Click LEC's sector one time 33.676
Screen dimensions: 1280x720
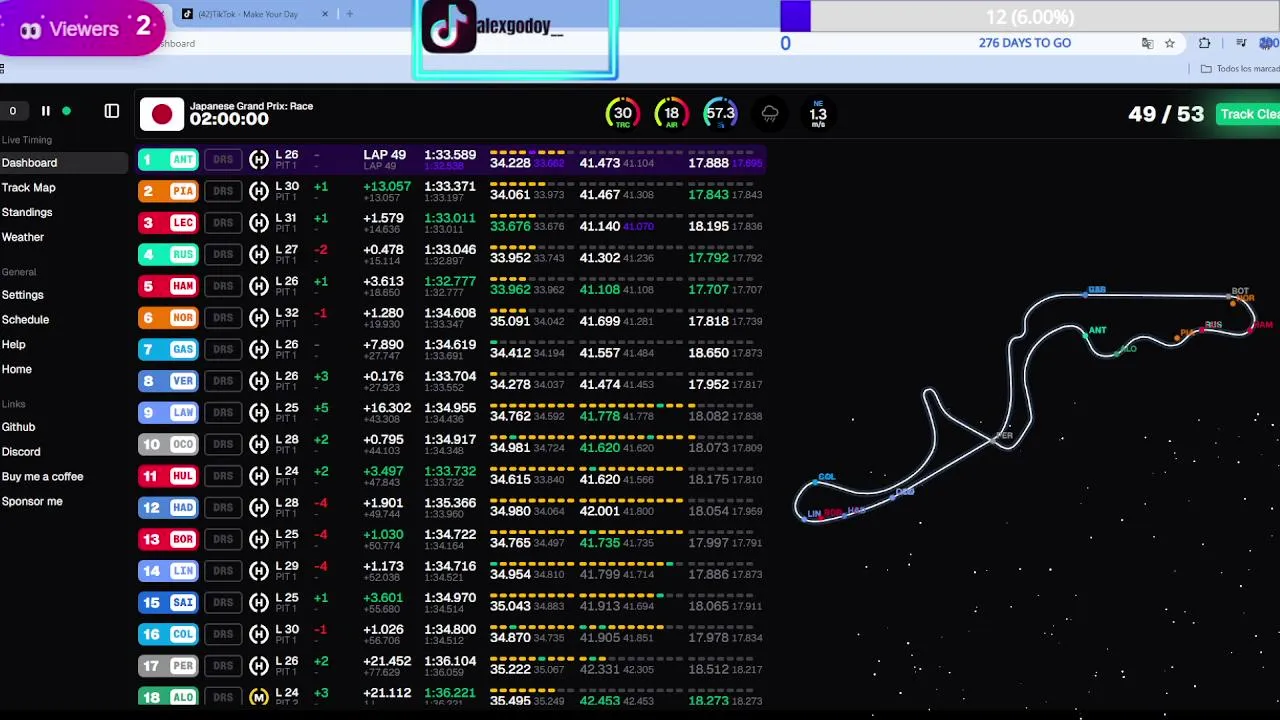pyautogui.click(x=510, y=226)
